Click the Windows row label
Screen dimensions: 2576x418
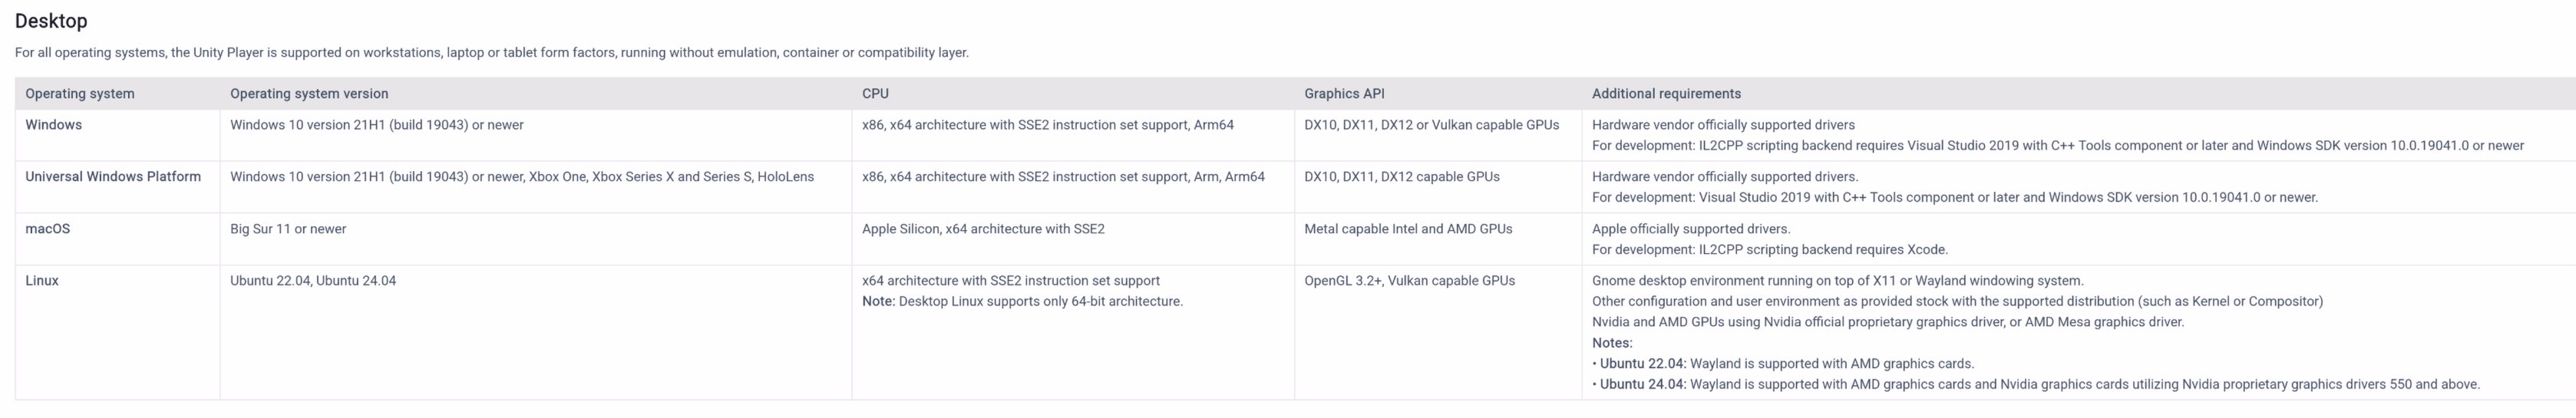pyautogui.click(x=54, y=125)
